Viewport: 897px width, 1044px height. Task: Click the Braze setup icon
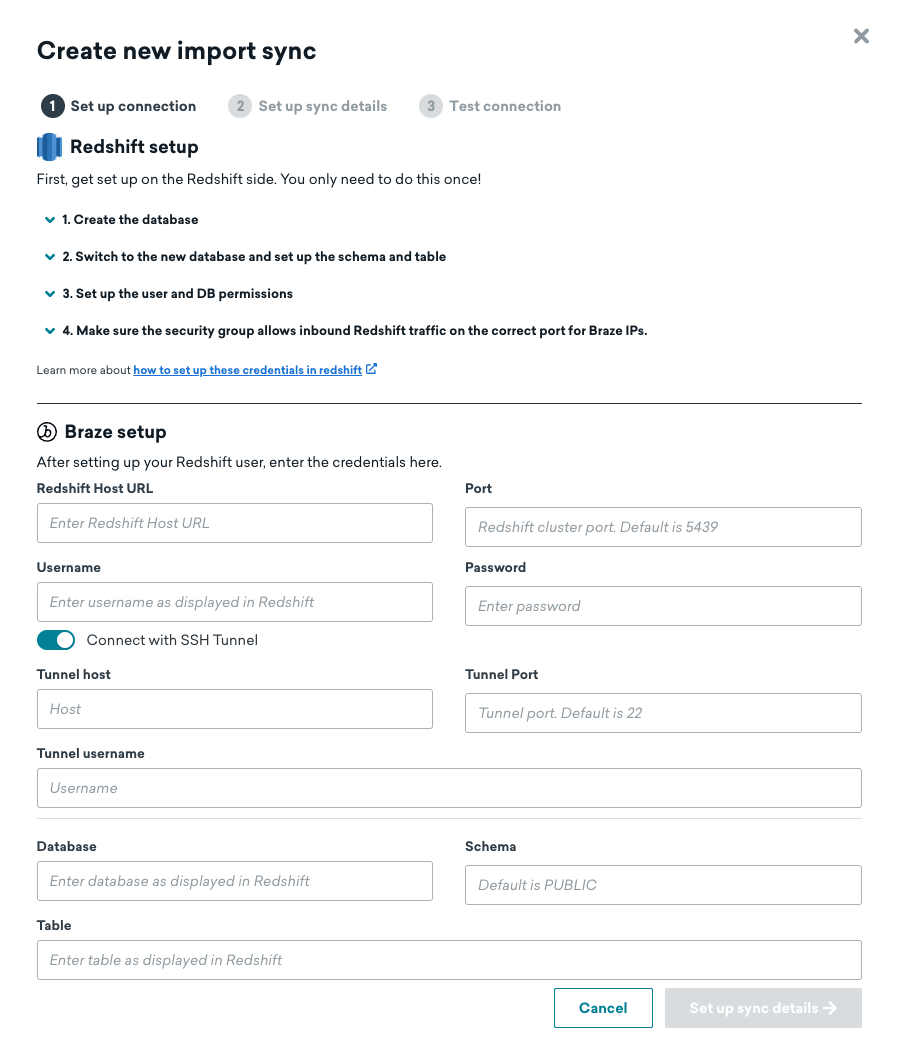46,431
